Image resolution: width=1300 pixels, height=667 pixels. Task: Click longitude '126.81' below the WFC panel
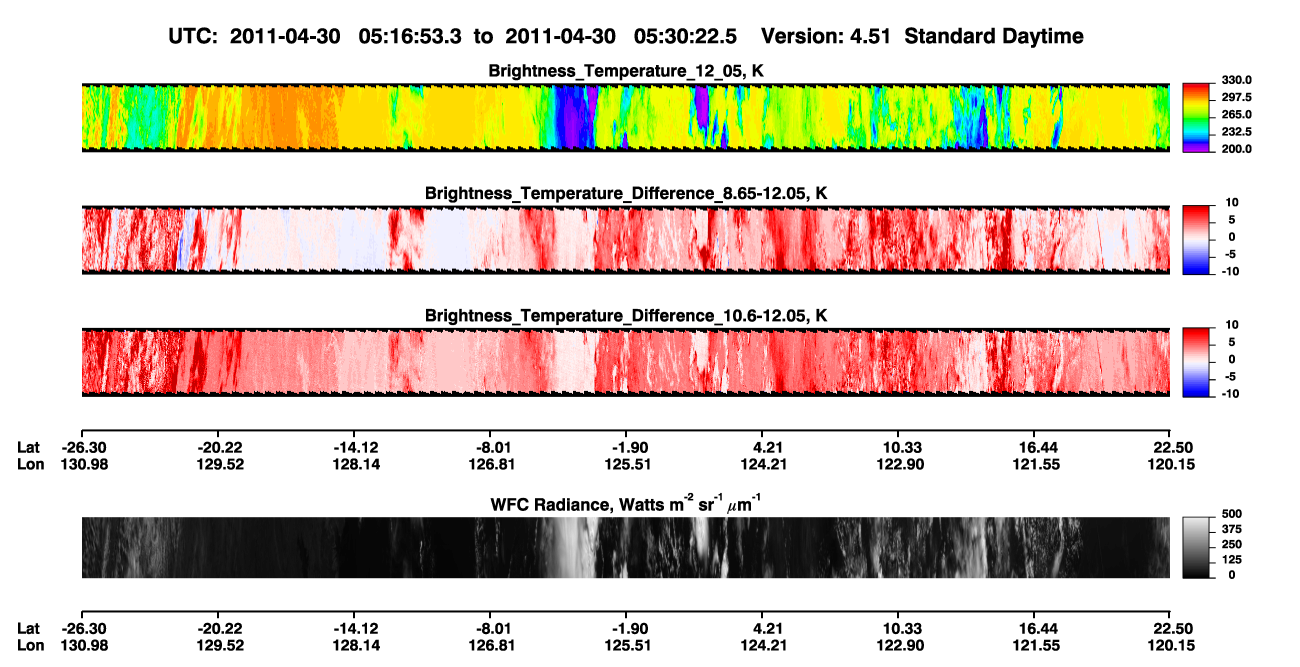[494, 645]
